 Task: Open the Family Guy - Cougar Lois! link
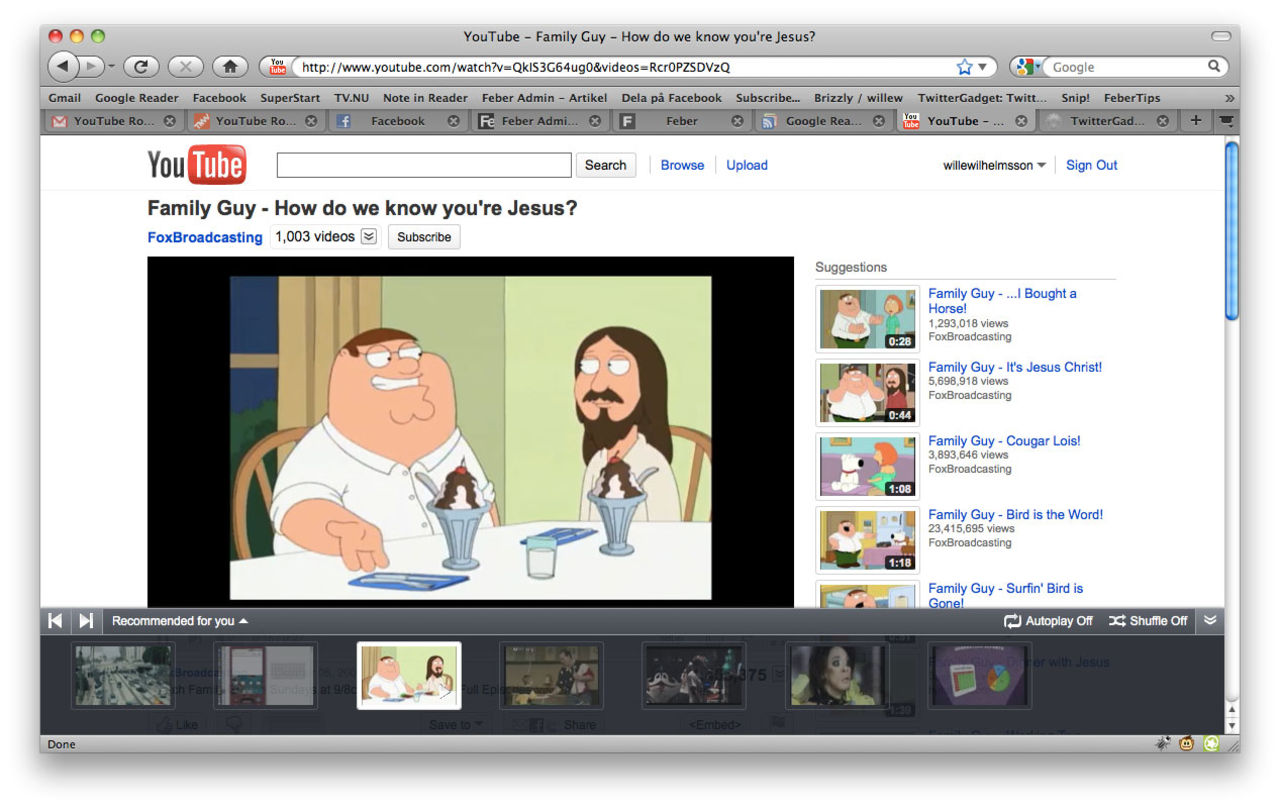pos(1004,441)
